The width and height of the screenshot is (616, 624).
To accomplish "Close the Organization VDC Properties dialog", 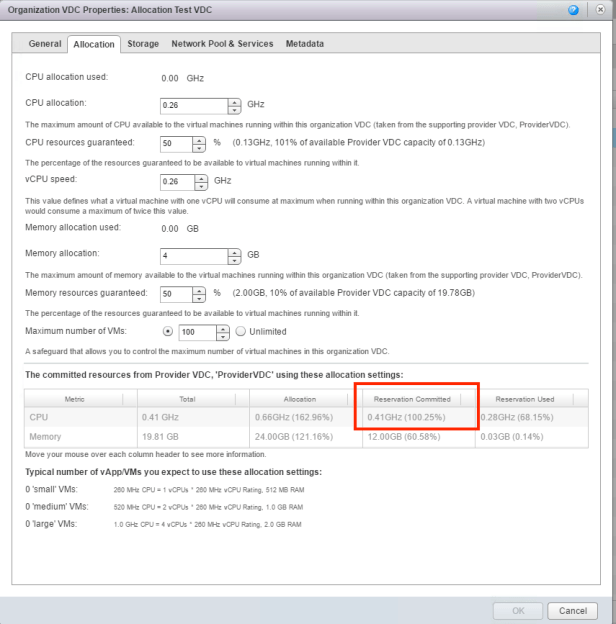I will point(599,9).
